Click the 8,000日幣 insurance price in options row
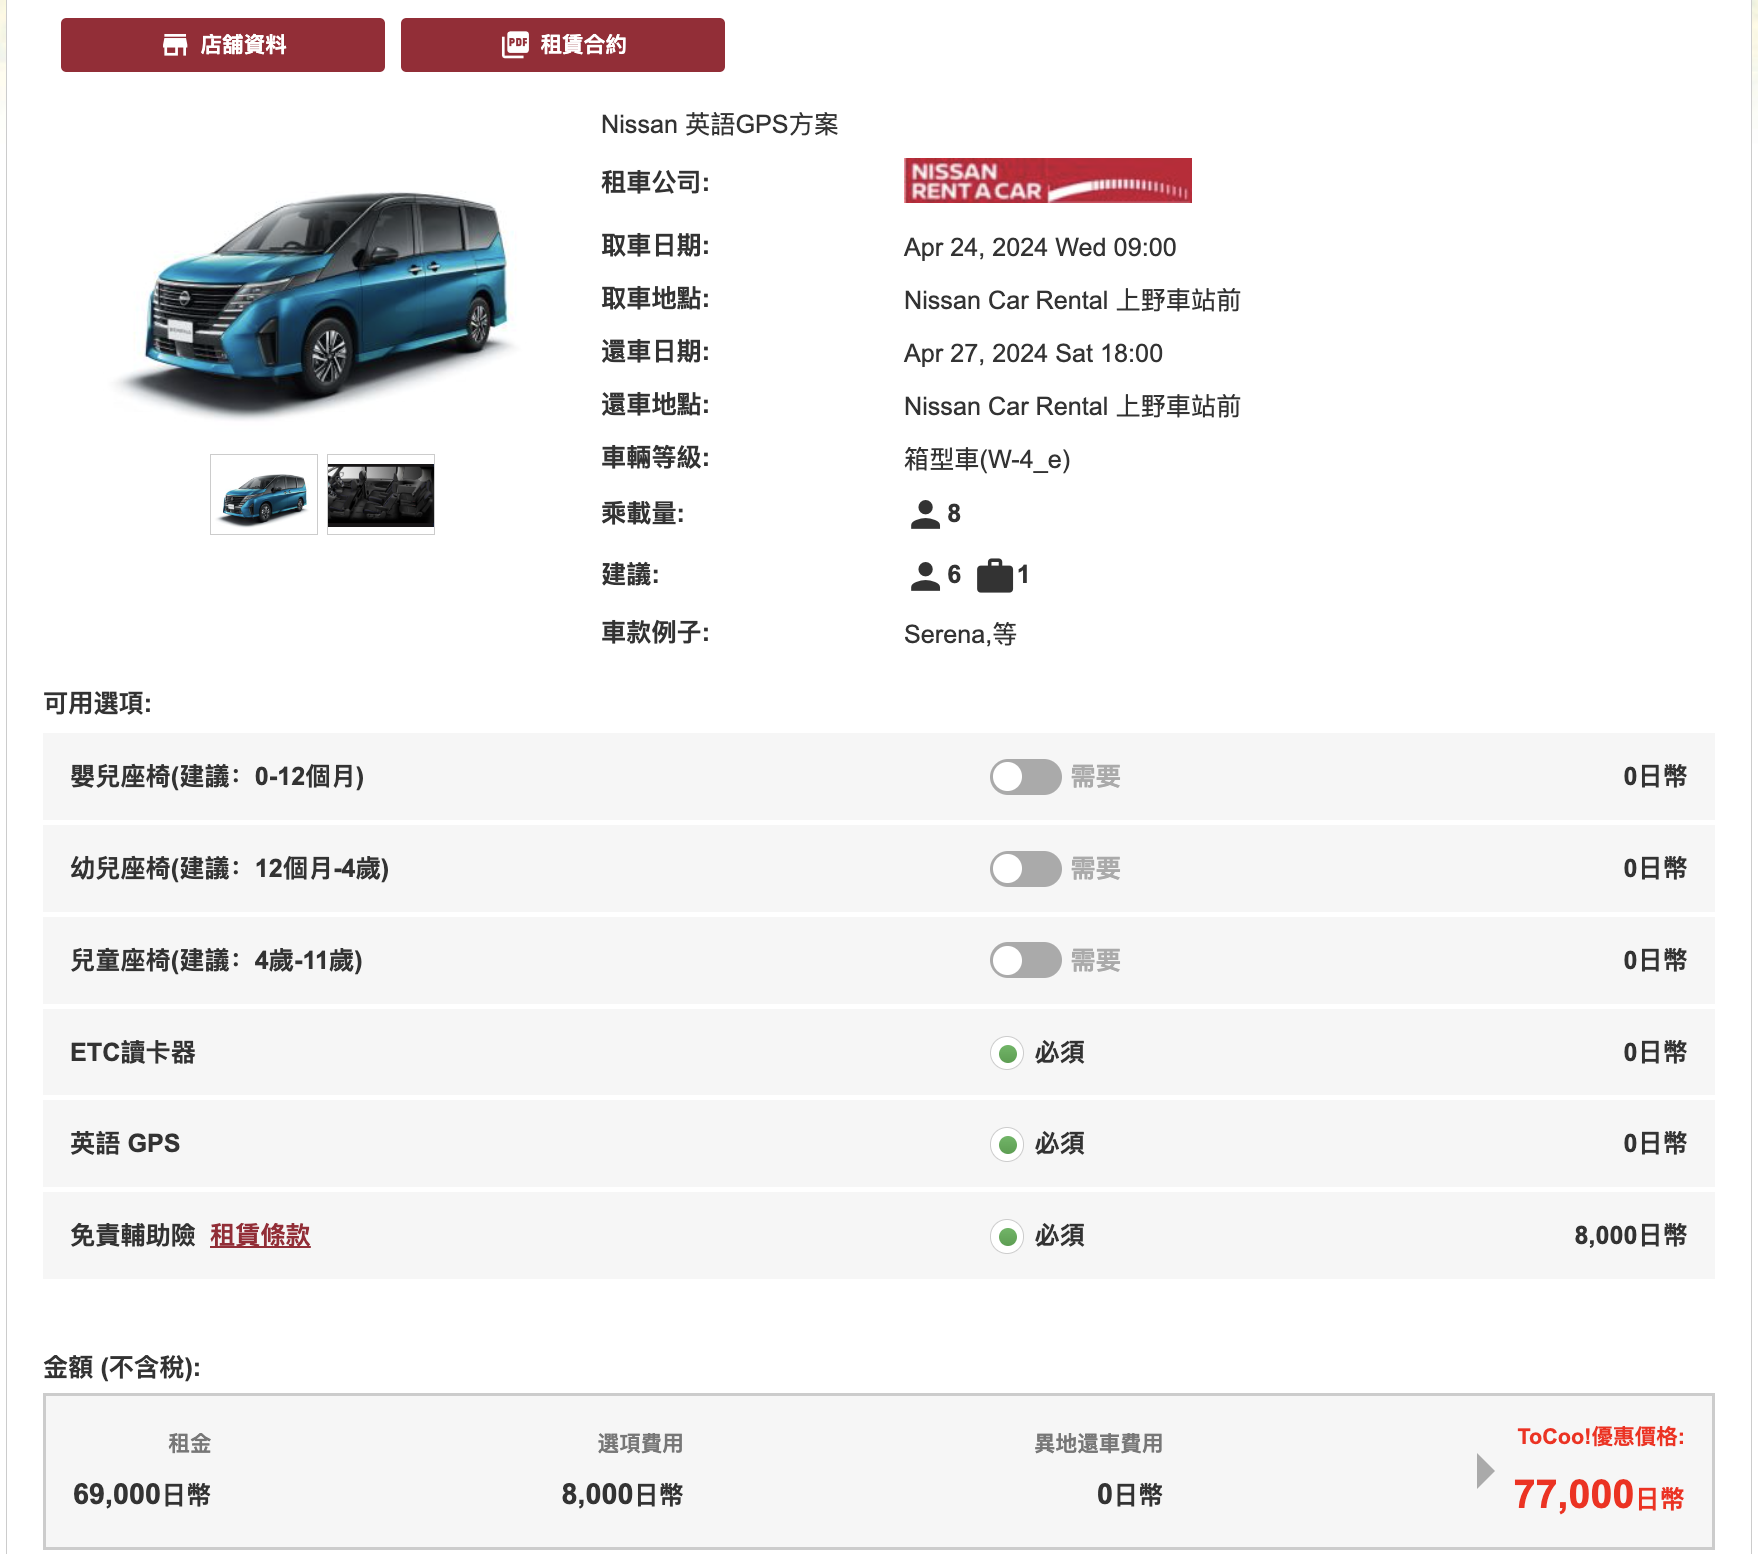Screen dimensions: 1758x1554 (1630, 1236)
